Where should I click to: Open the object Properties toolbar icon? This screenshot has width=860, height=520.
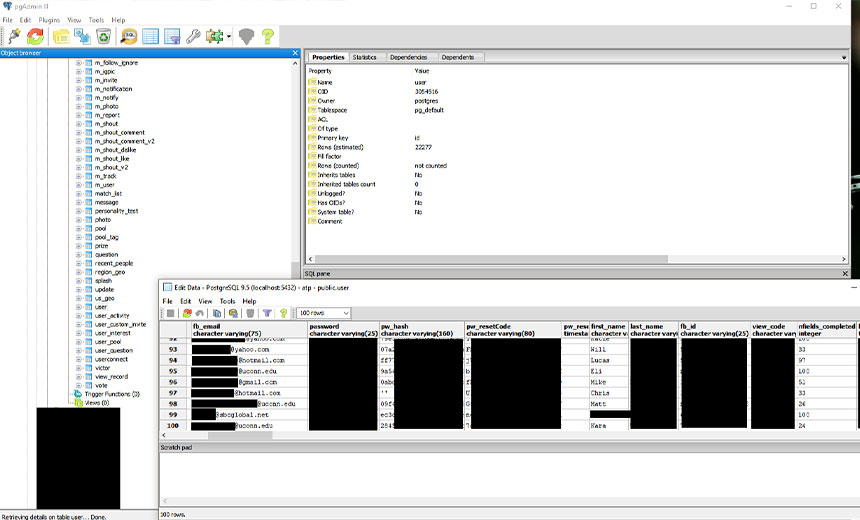coord(61,37)
